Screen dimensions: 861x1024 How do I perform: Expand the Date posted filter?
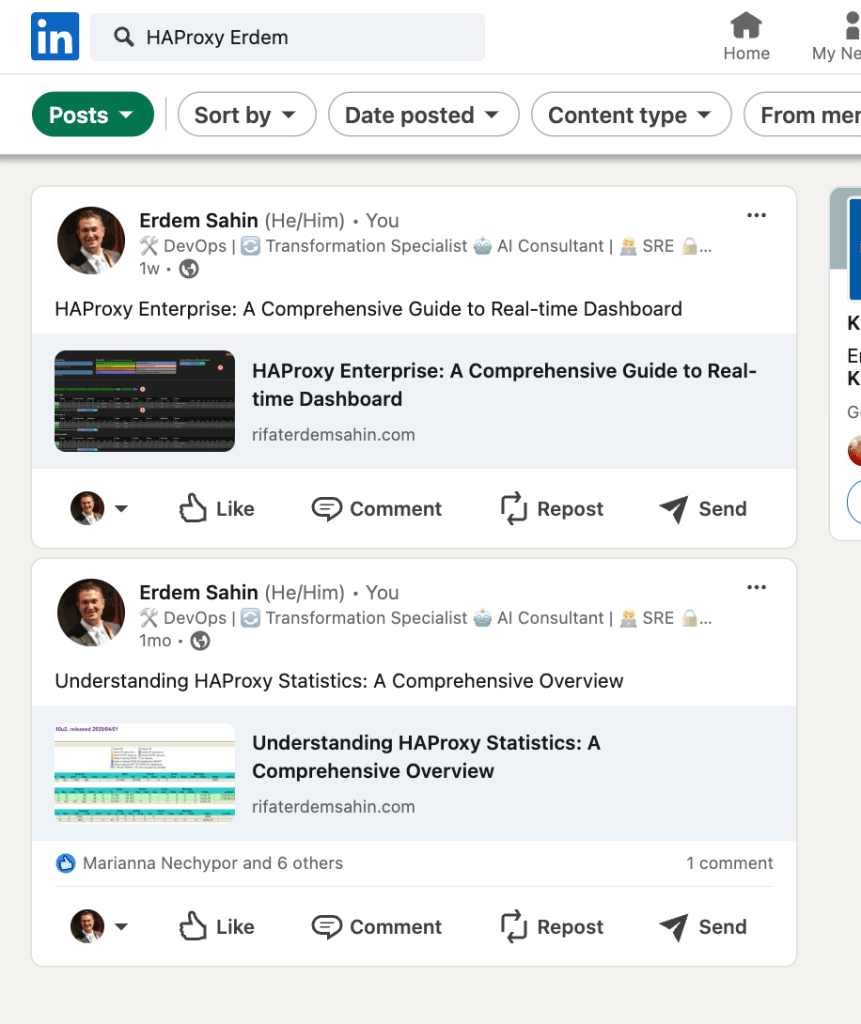(423, 114)
